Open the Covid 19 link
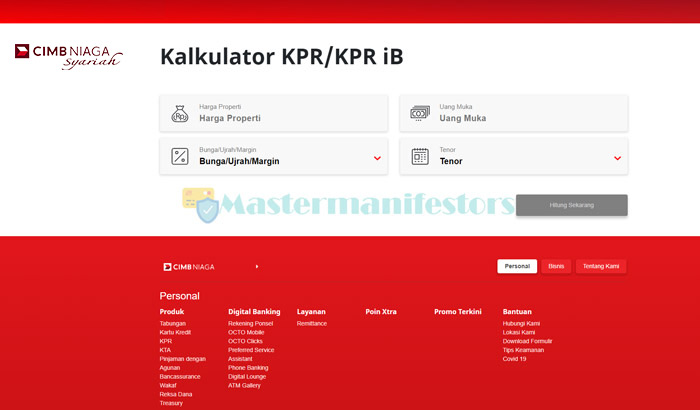 coord(514,359)
